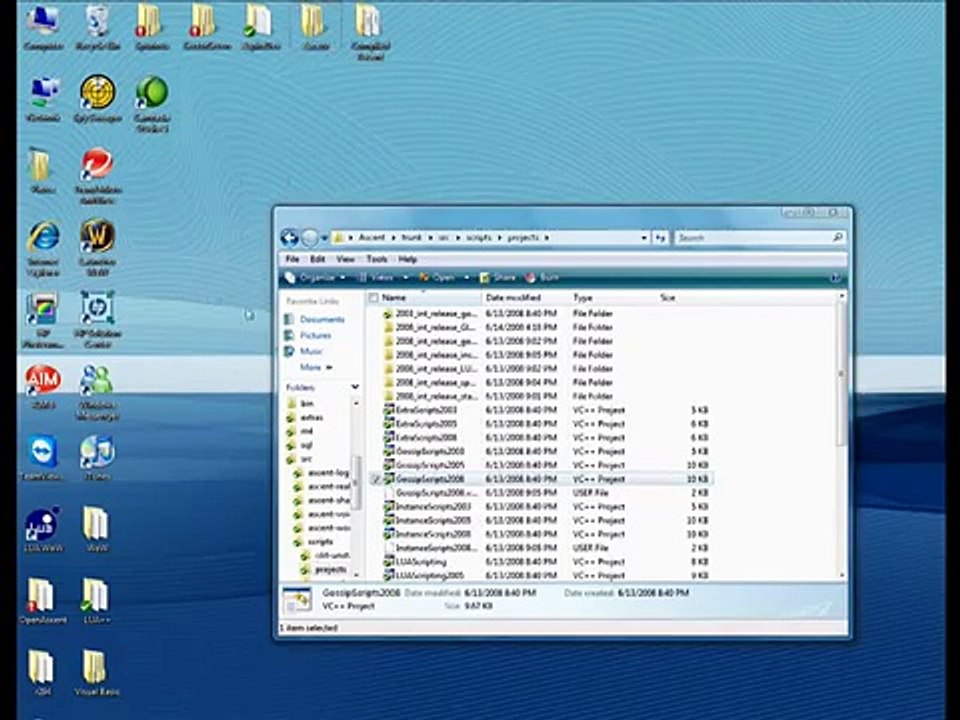Click the Explorer Forward arrow button
960x720 pixels.
point(310,238)
